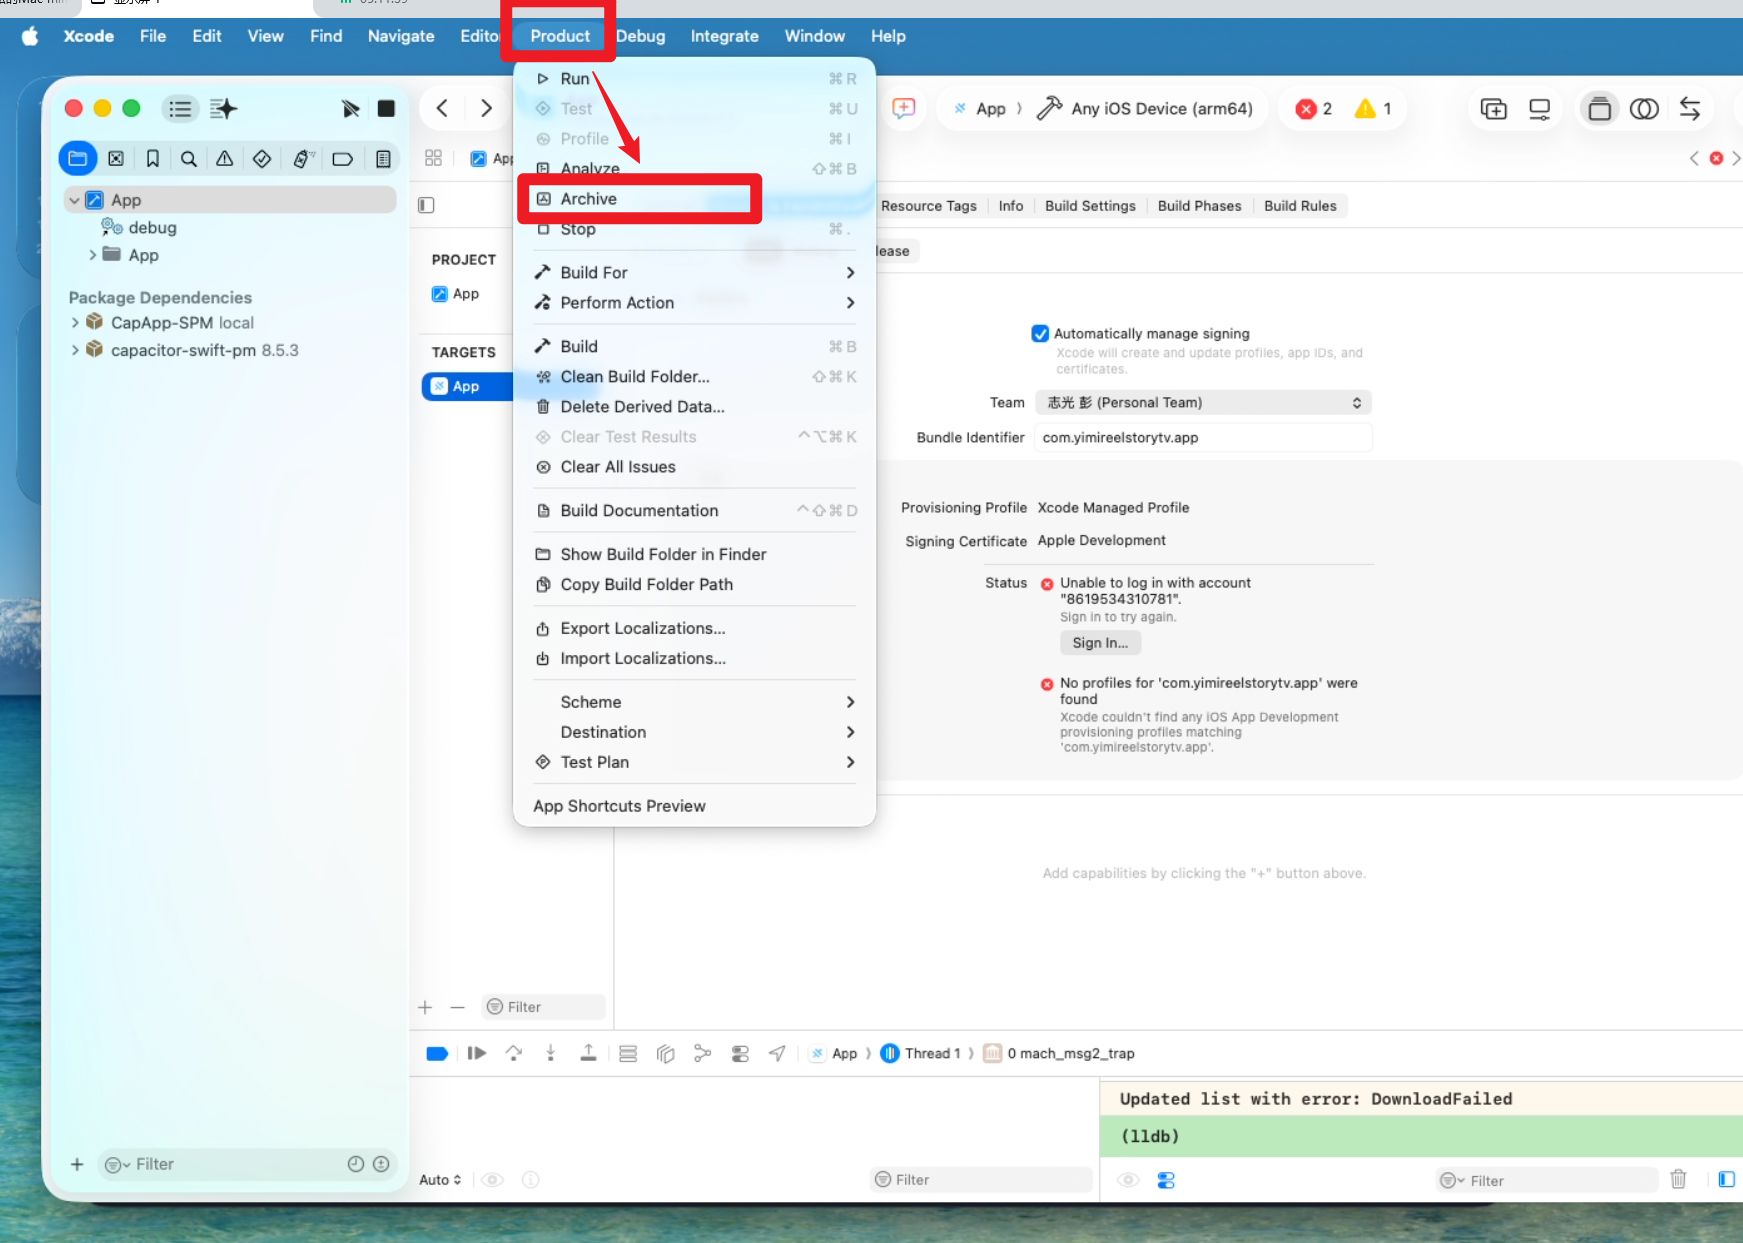This screenshot has height=1243, width=1743.
Task: Continue or pause program execution in debug bar
Action: [x=477, y=1053]
